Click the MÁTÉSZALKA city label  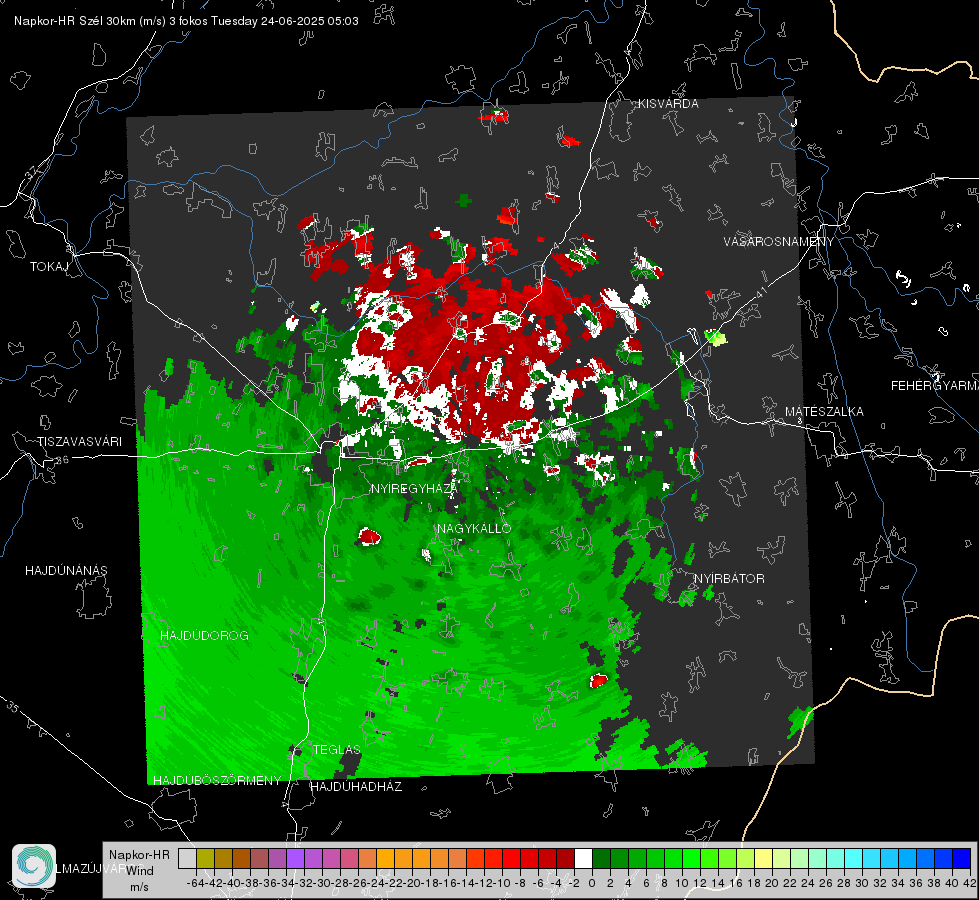(824, 412)
